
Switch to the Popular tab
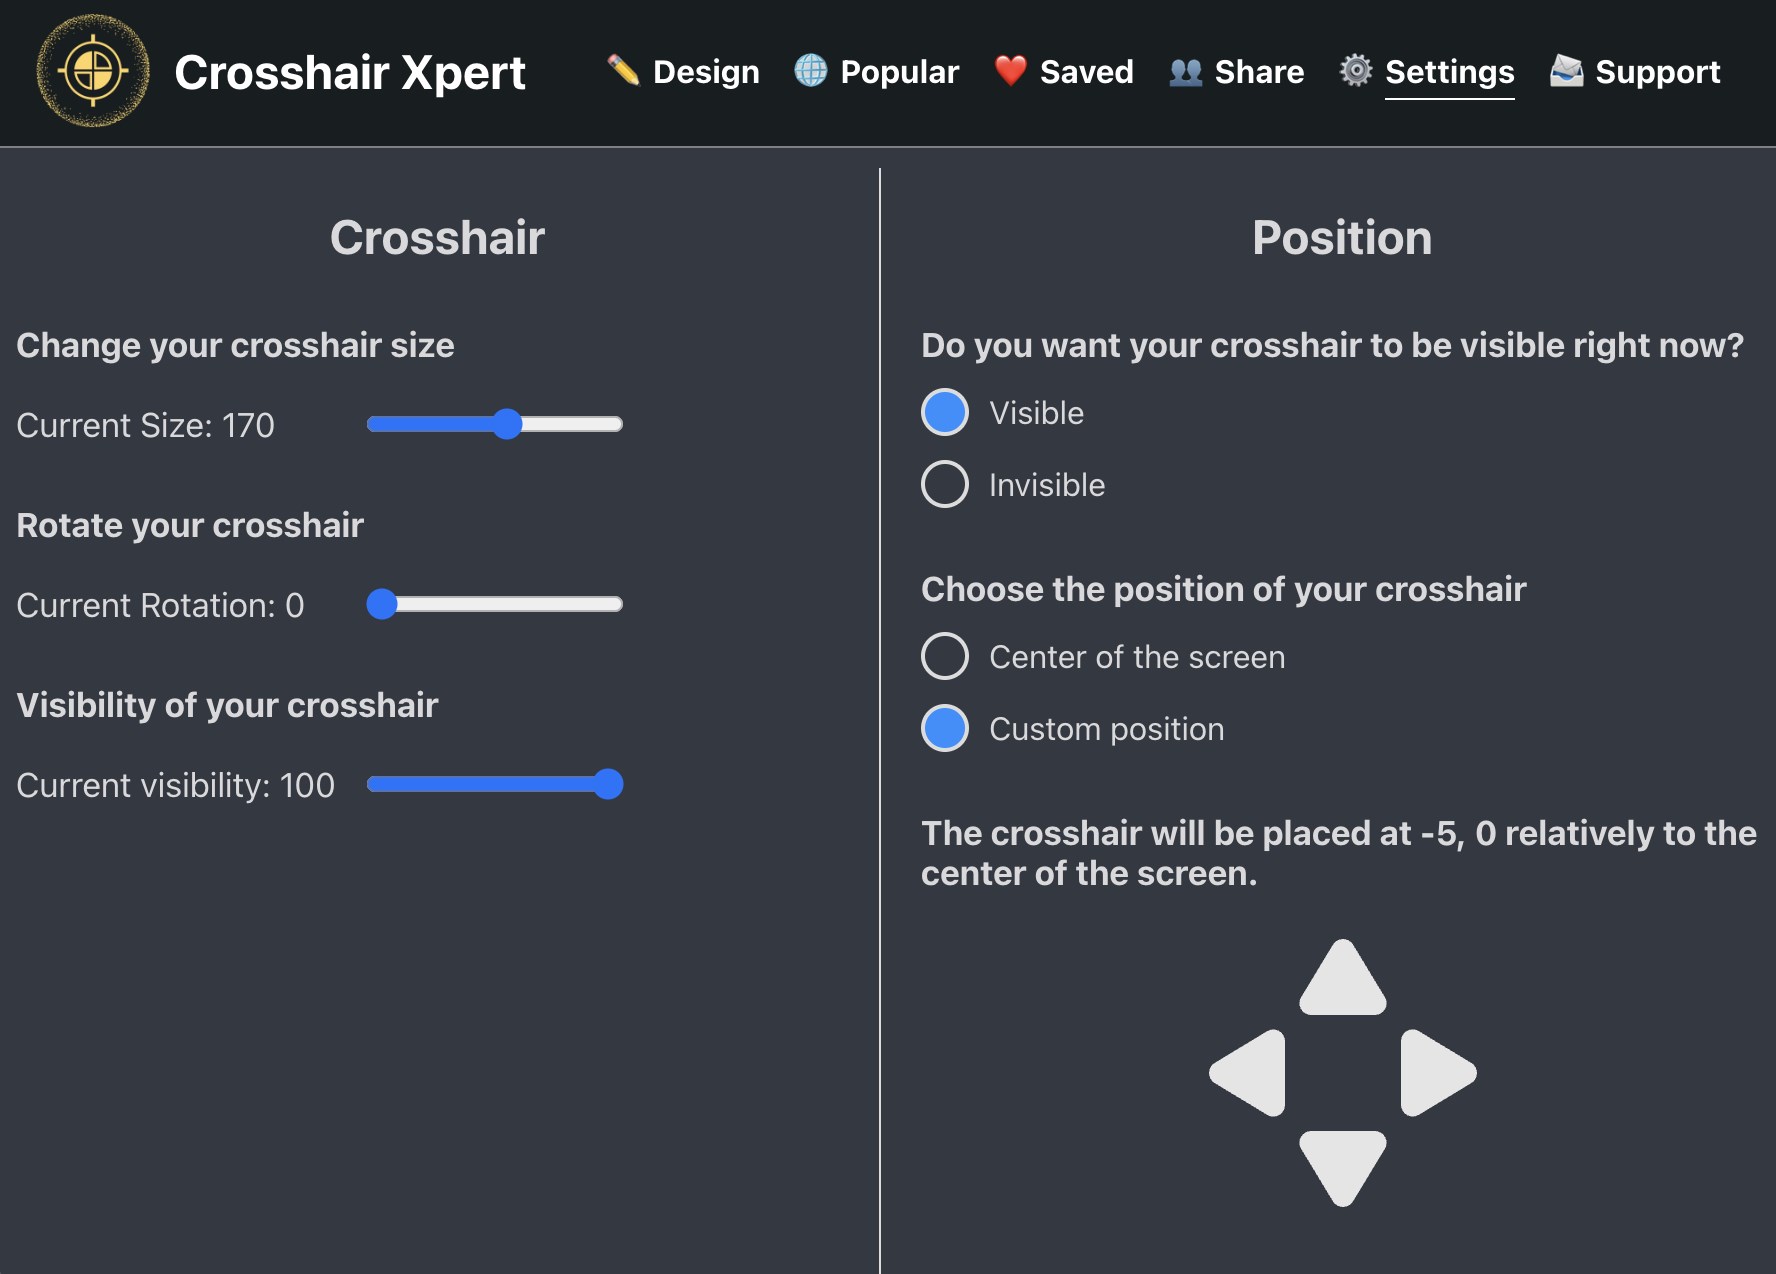[899, 72]
